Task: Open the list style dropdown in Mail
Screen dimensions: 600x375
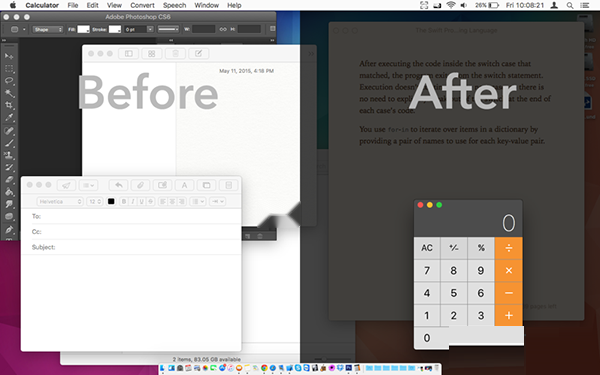Action: pos(198,201)
